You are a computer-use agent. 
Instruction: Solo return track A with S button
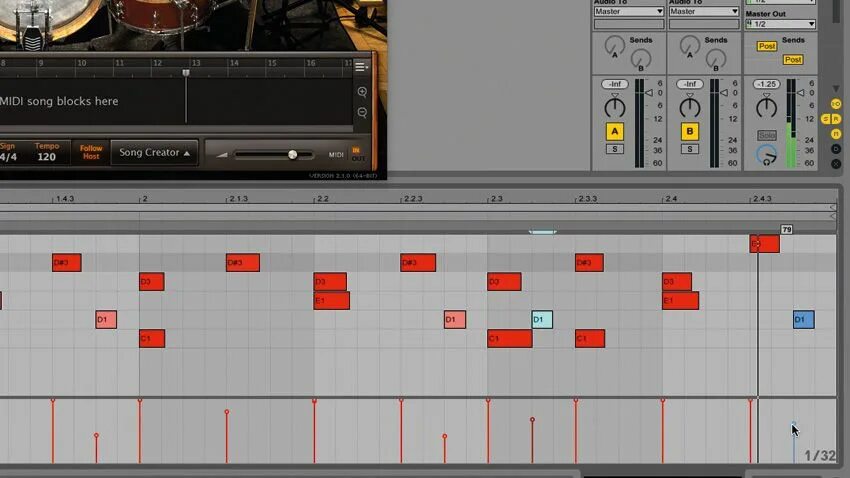pos(615,149)
